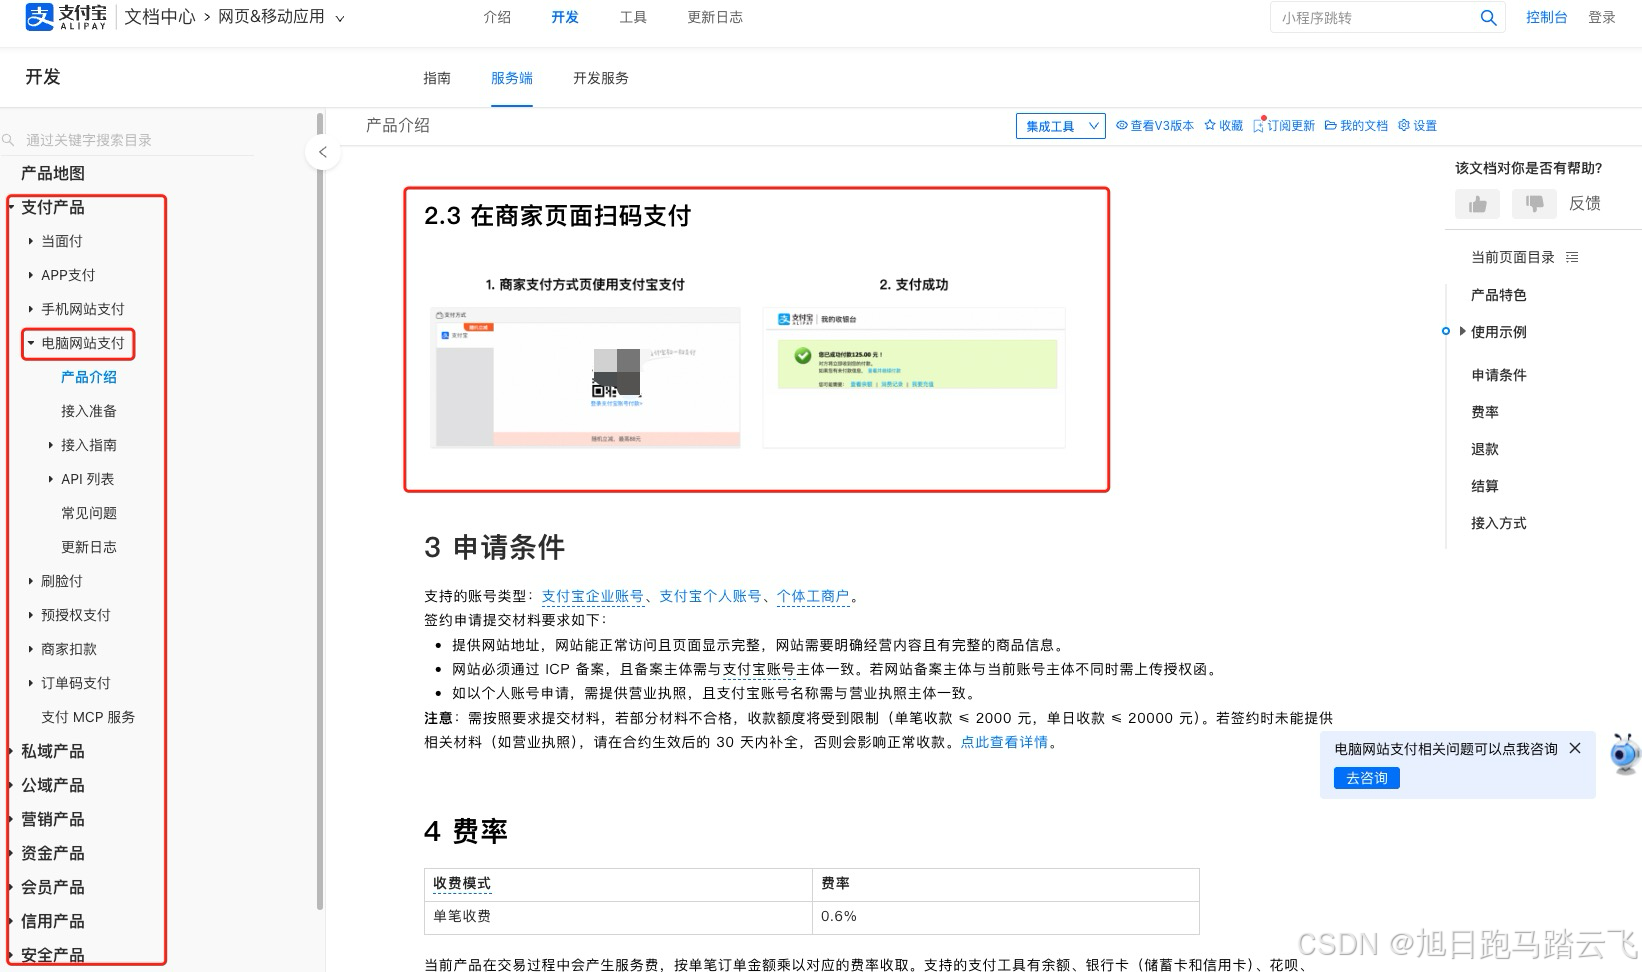Click the sidebar vertical scrollbar
This screenshot has width=1642, height=972.
pos(320,510)
